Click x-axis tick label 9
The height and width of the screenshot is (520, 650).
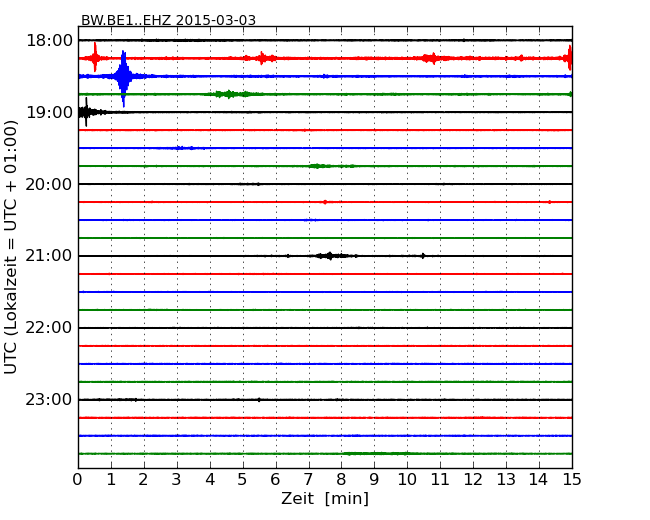pos(374,480)
